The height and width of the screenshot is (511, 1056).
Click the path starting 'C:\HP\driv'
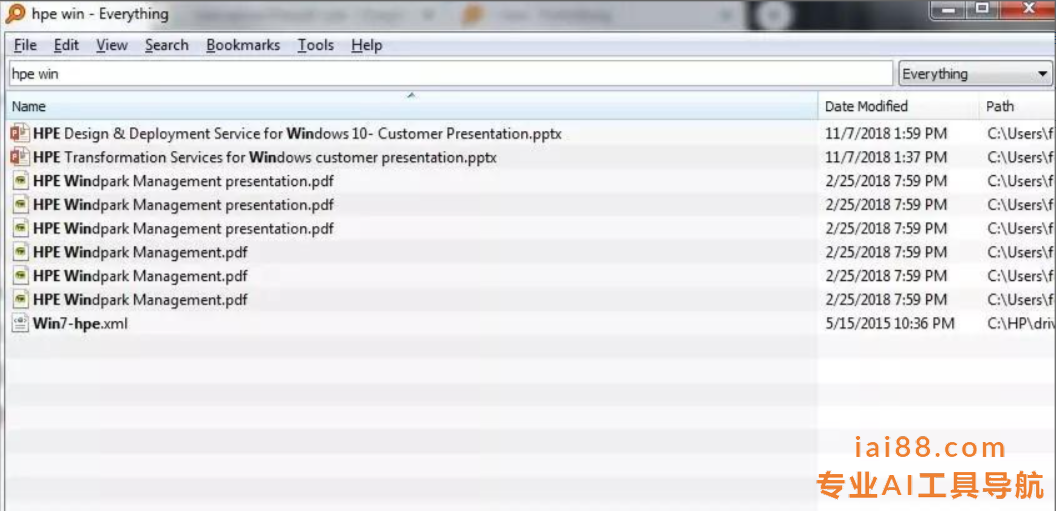pyautogui.click(x=1020, y=324)
